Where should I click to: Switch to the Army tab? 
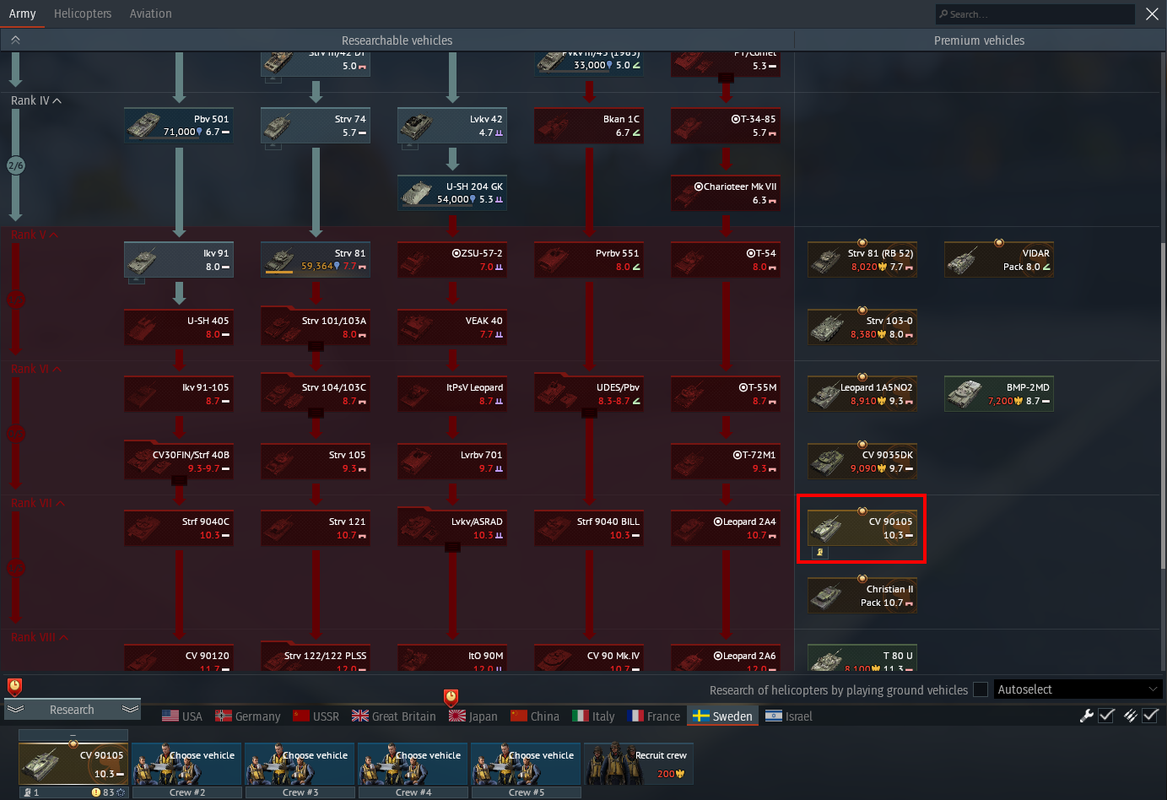tap(22, 13)
